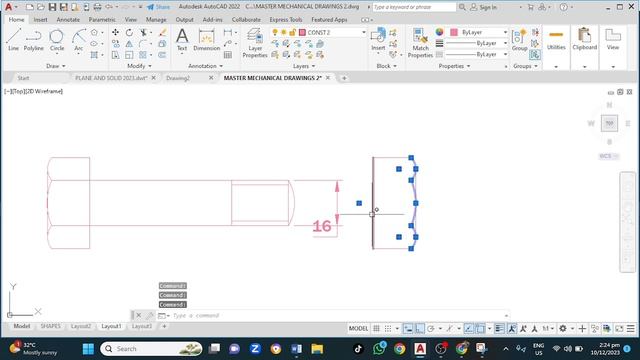Click the Sign In button
Viewport: 640px width, 360px height.
click(x=483, y=7)
